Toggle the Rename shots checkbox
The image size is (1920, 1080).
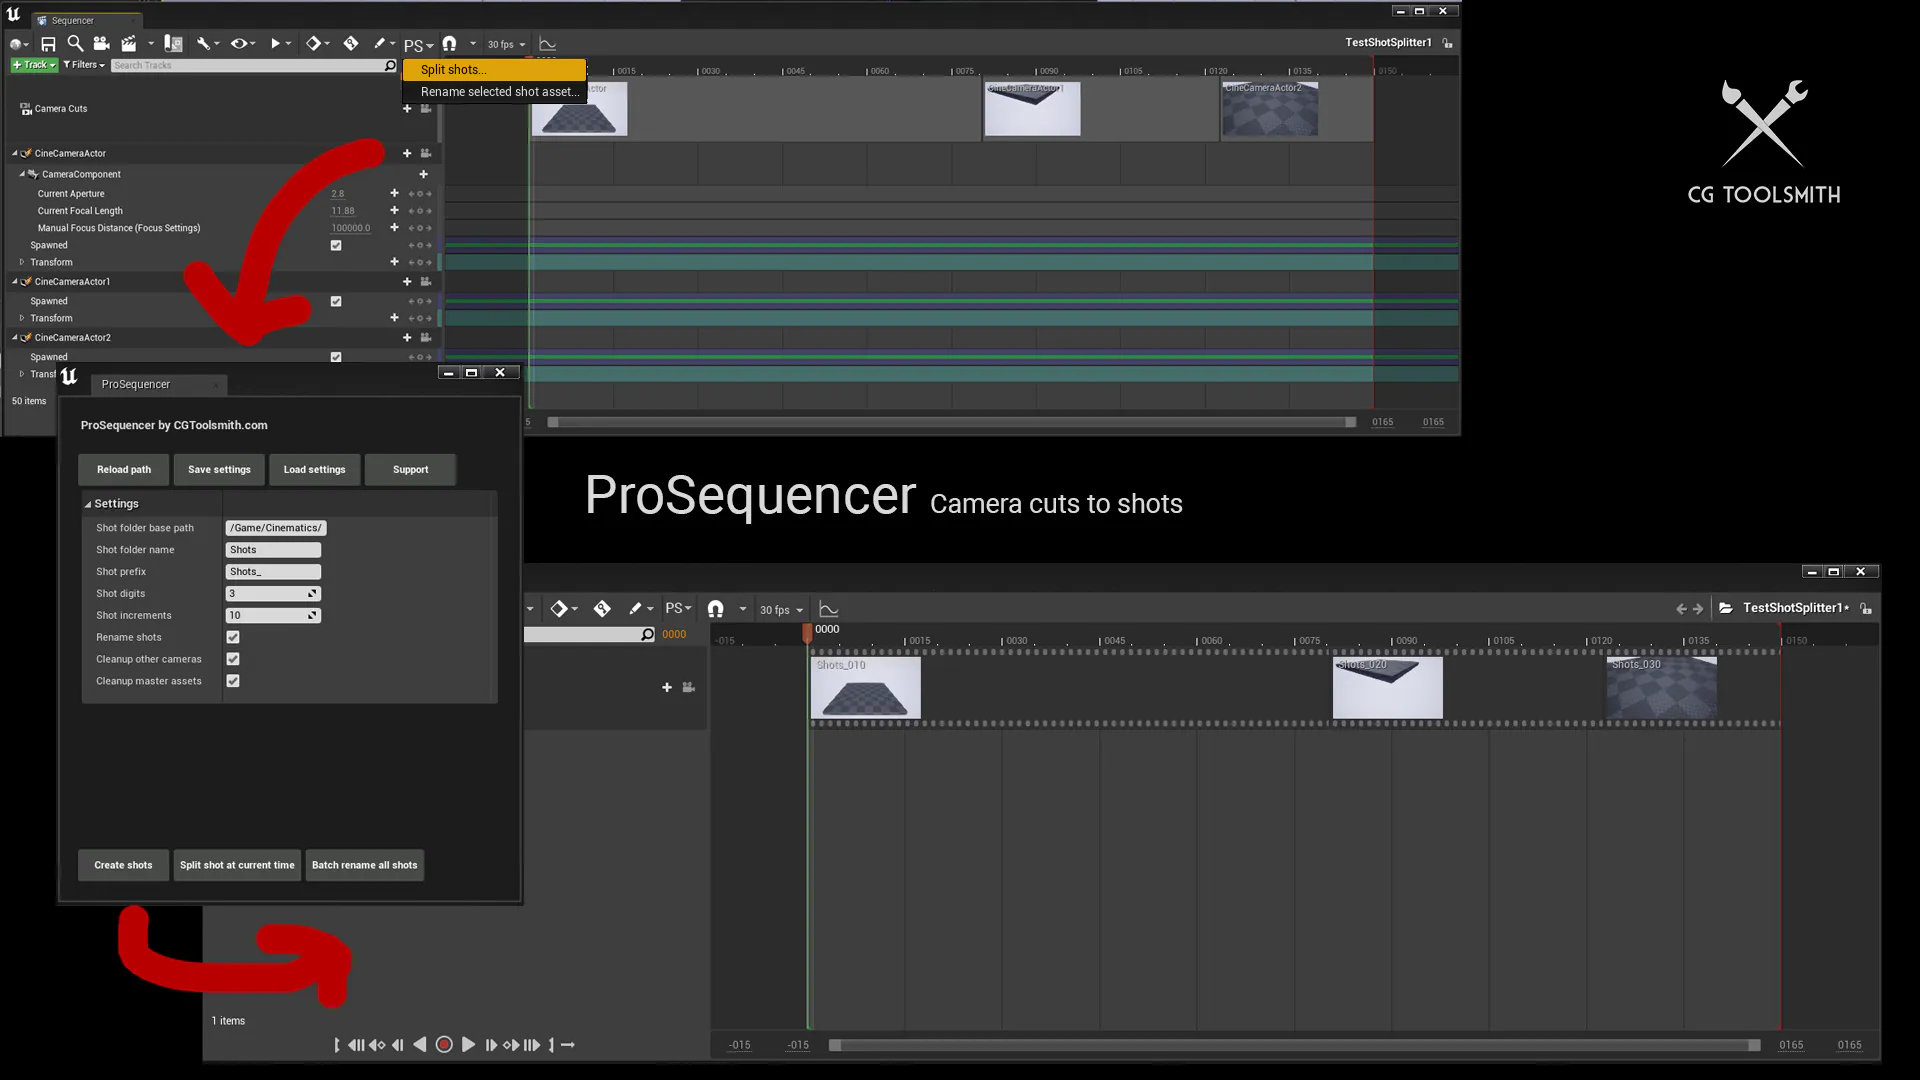point(233,637)
